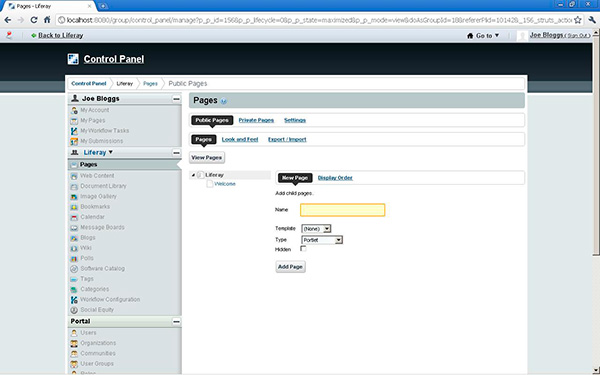Open the Go to menu
600x375 pixels.
[x=483, y=36]
